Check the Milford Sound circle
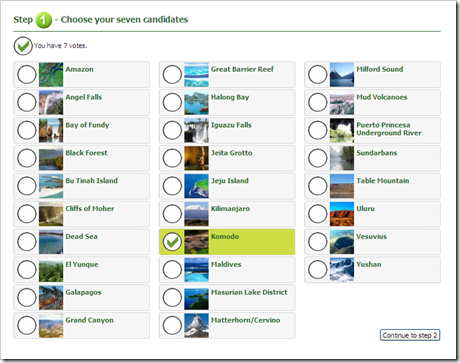Viewport: 460px width, 363px height. (x=318, y=74)
